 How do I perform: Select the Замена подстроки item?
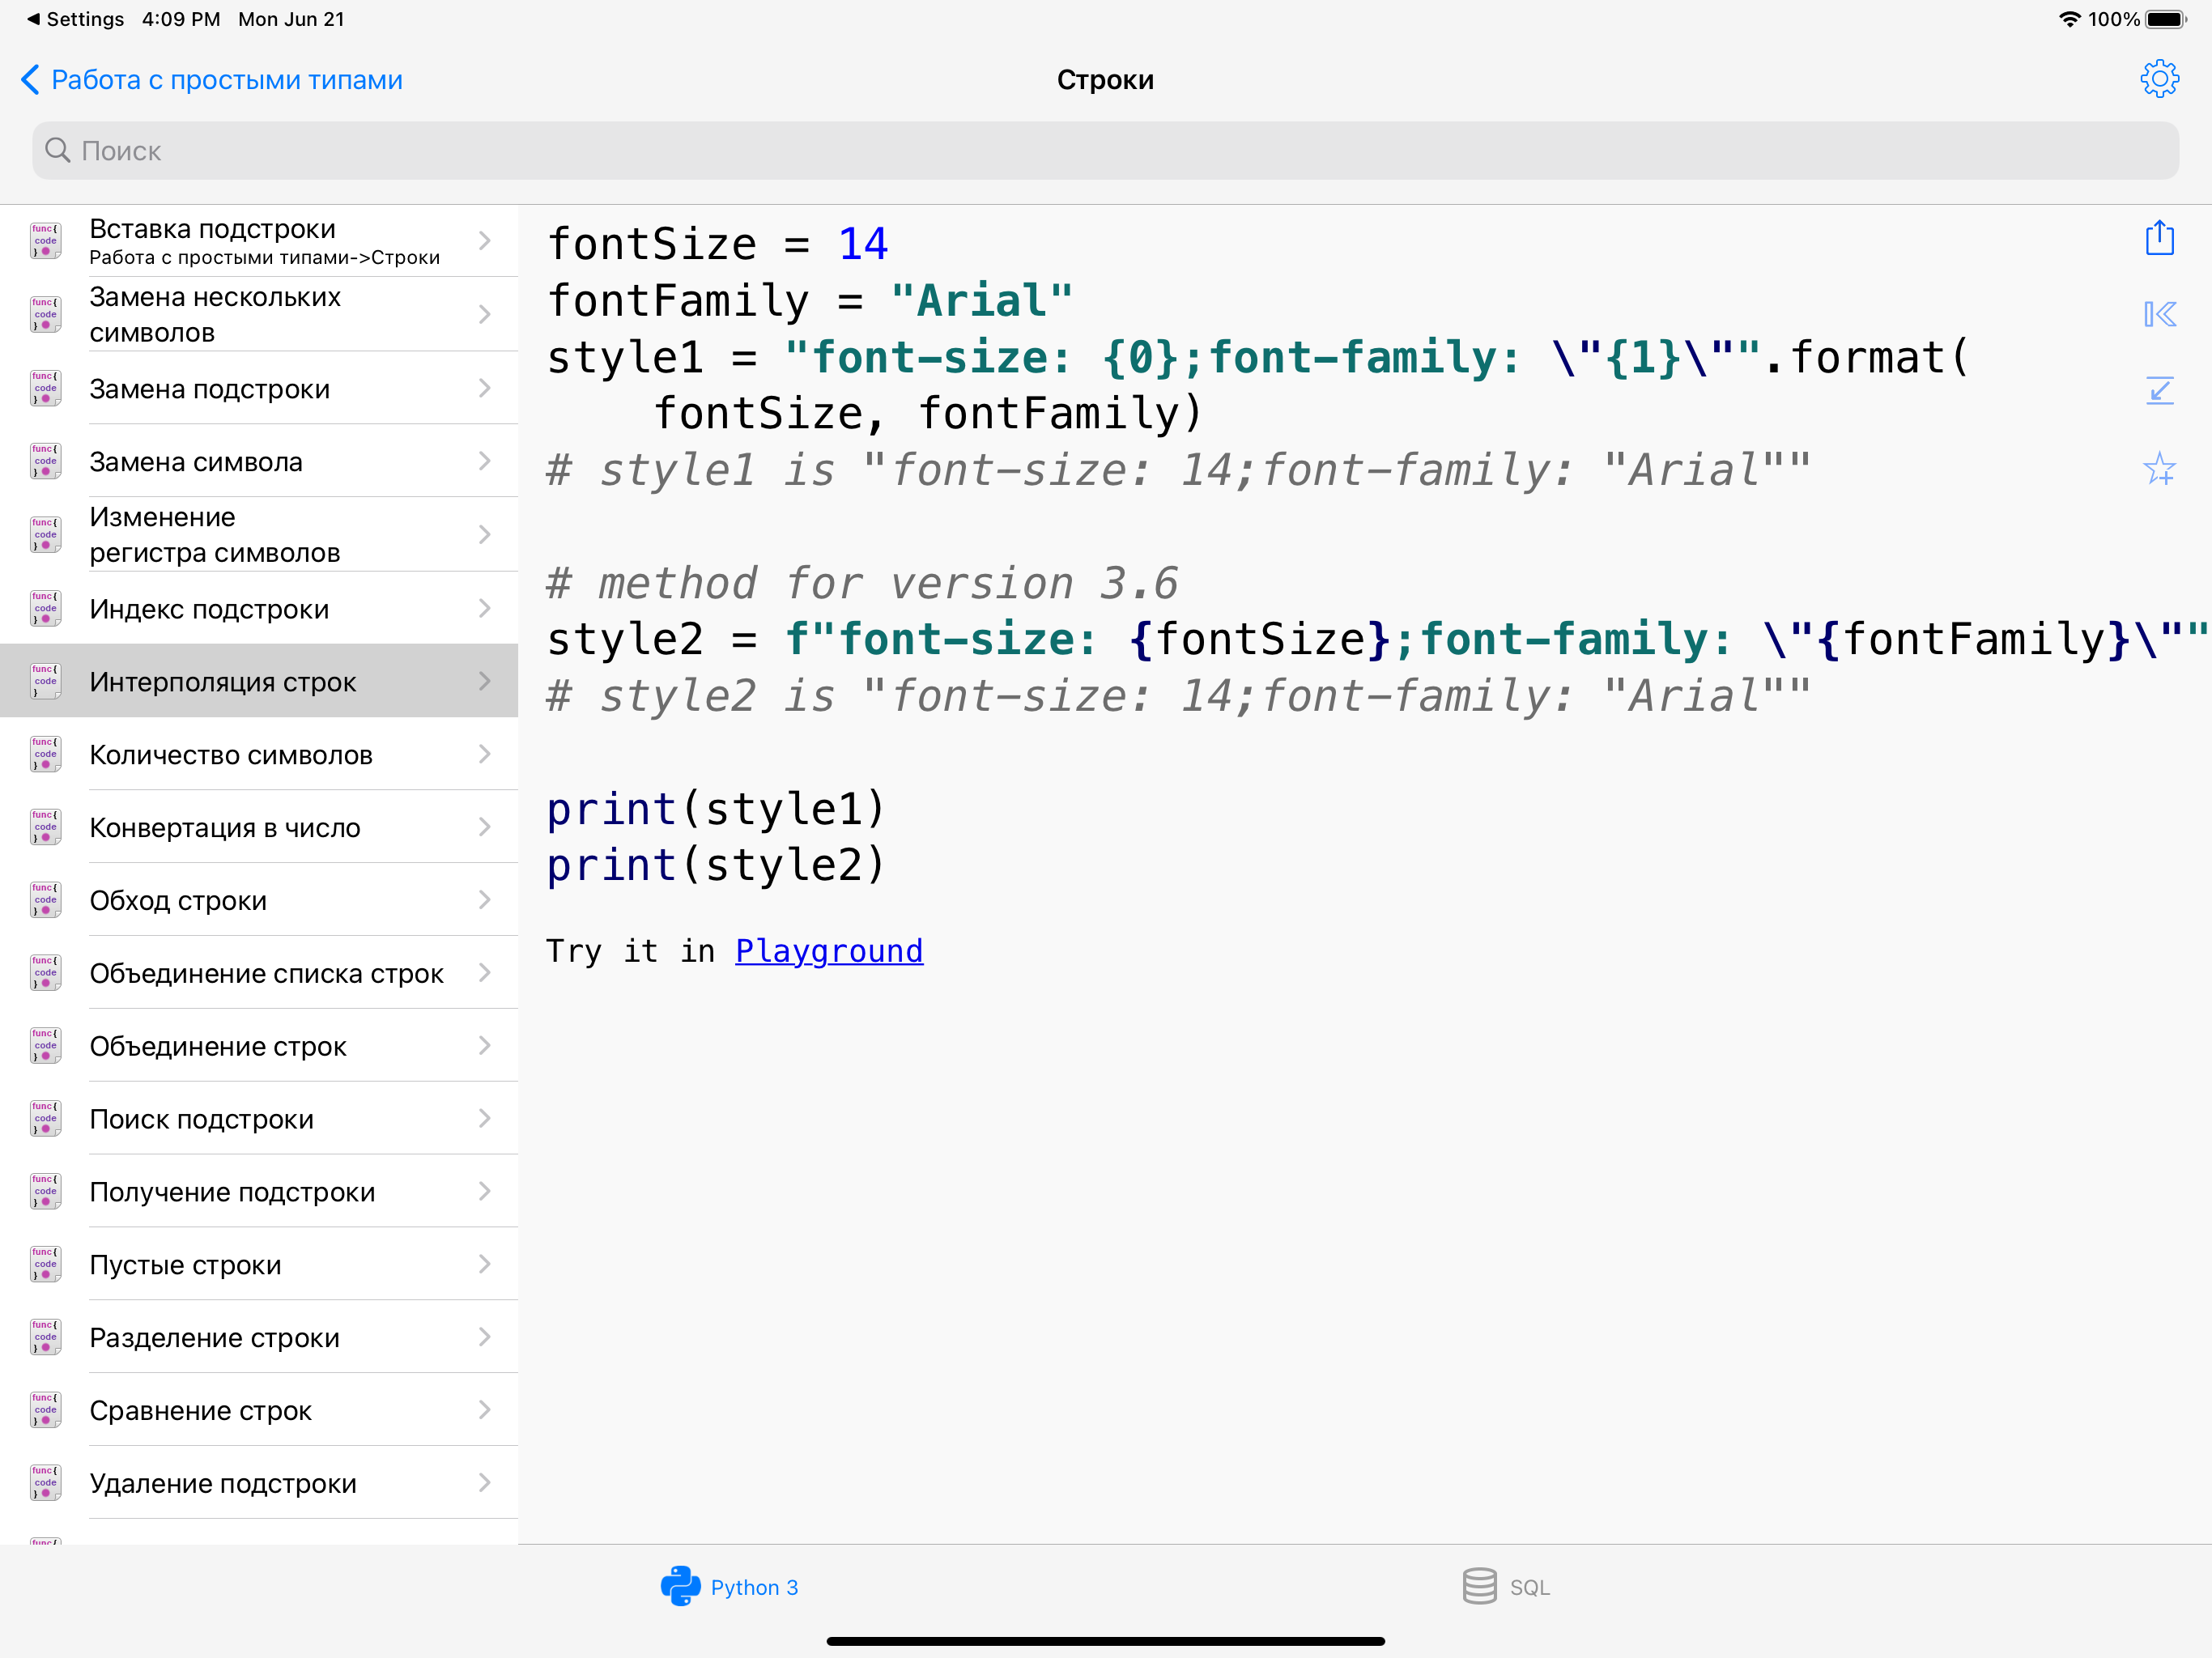coord(259,388)
